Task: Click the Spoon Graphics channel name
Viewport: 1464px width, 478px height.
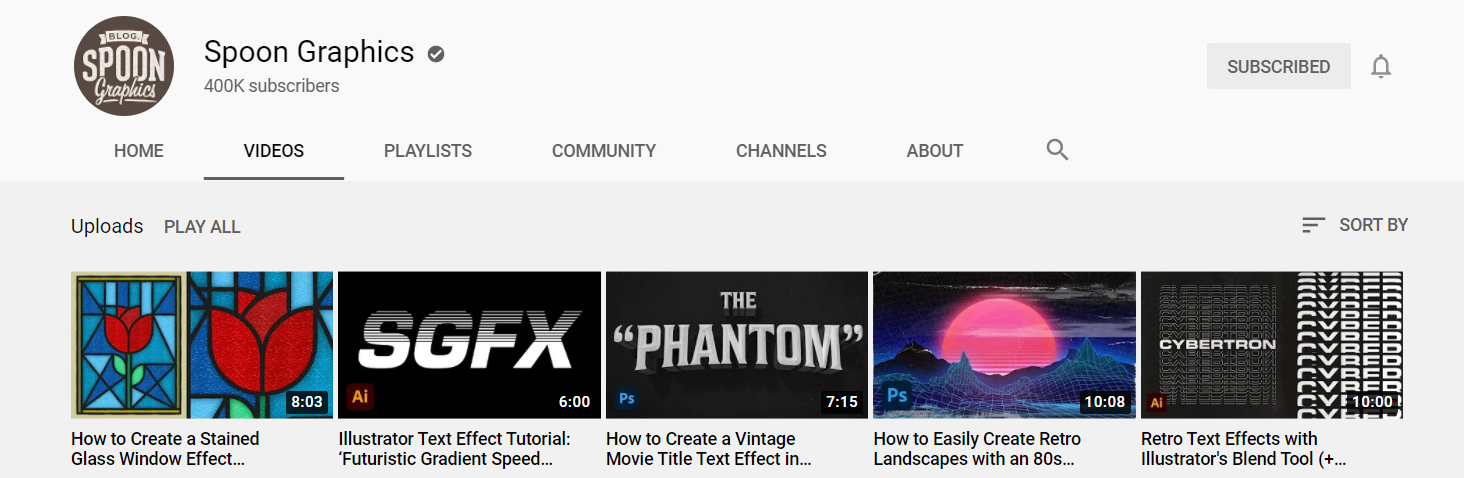Action: pos(309,51)
